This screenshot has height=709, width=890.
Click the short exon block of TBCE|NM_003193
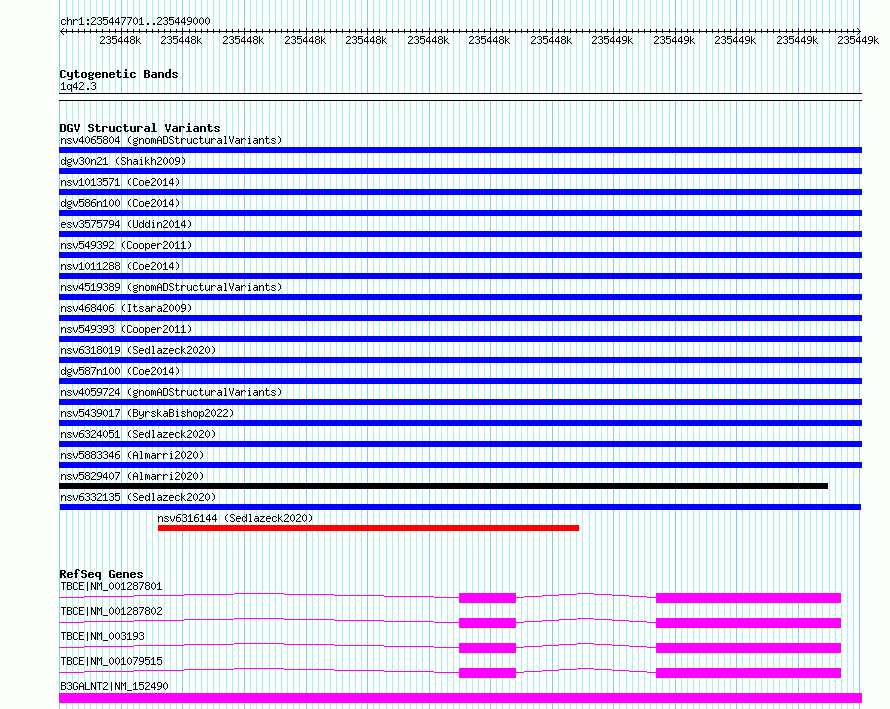coord(488,648)
